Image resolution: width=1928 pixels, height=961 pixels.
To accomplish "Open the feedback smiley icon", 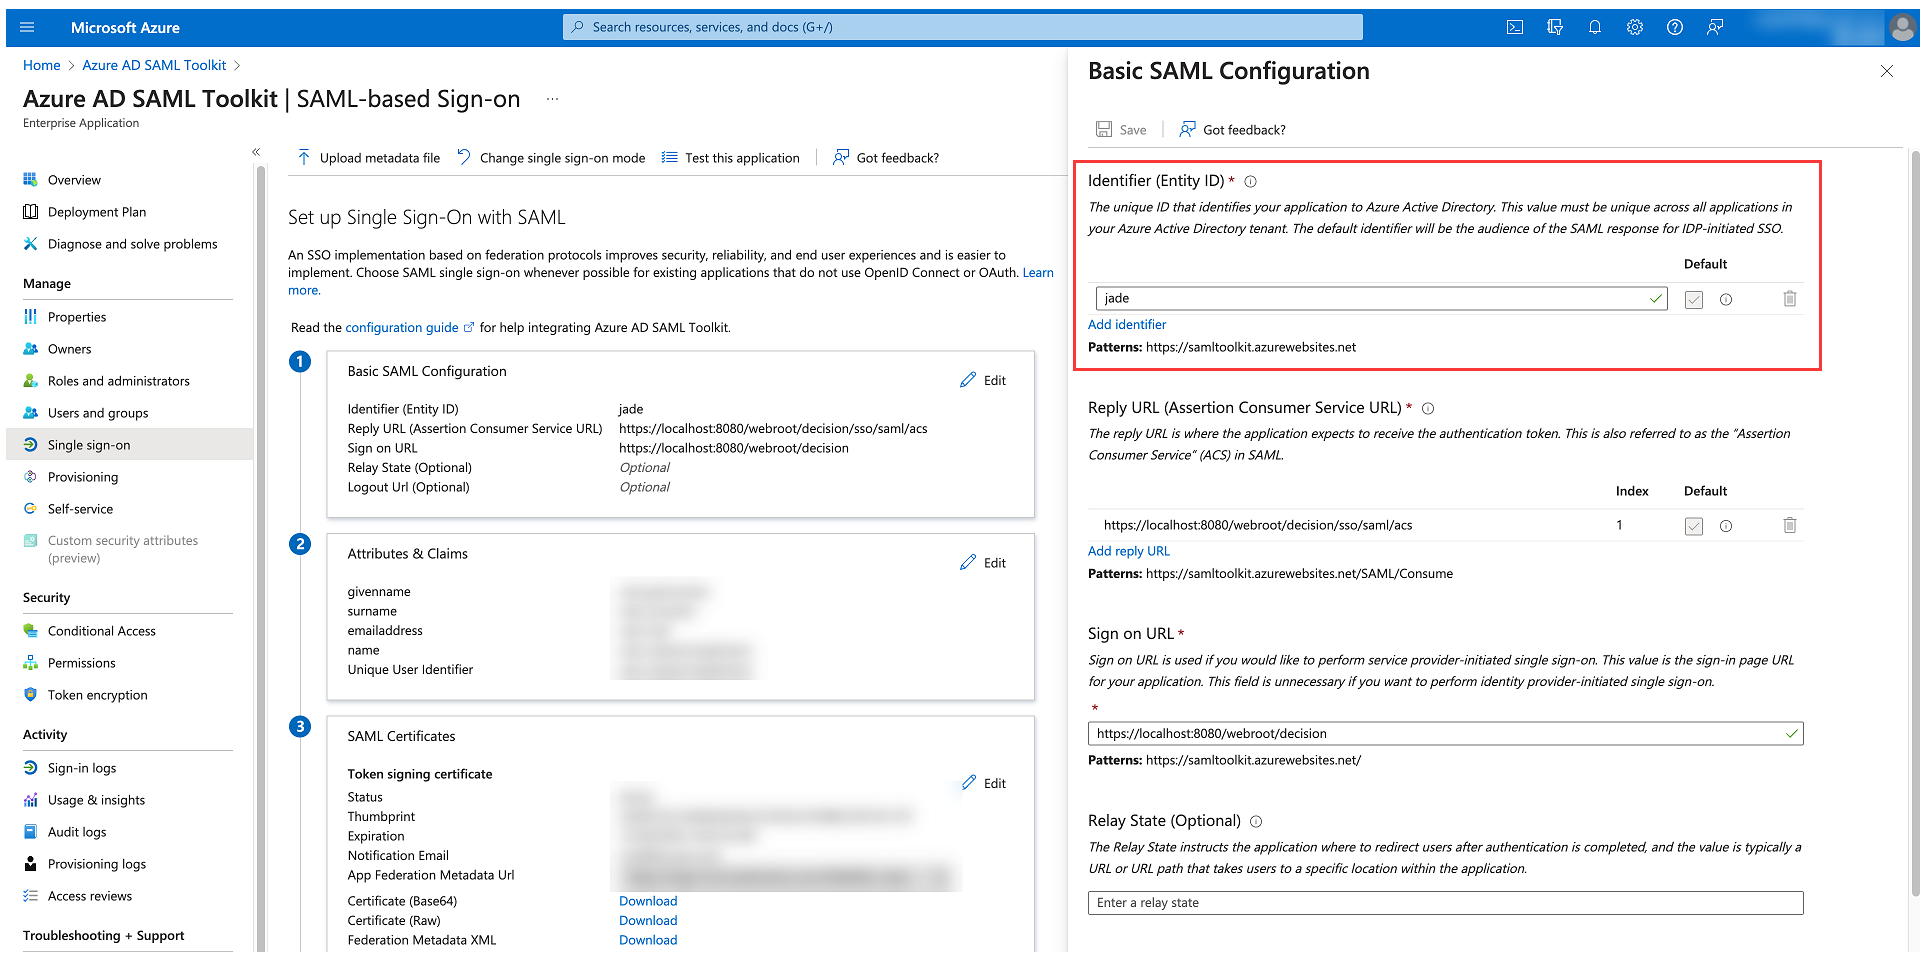I will click(x=1715, y=27).
